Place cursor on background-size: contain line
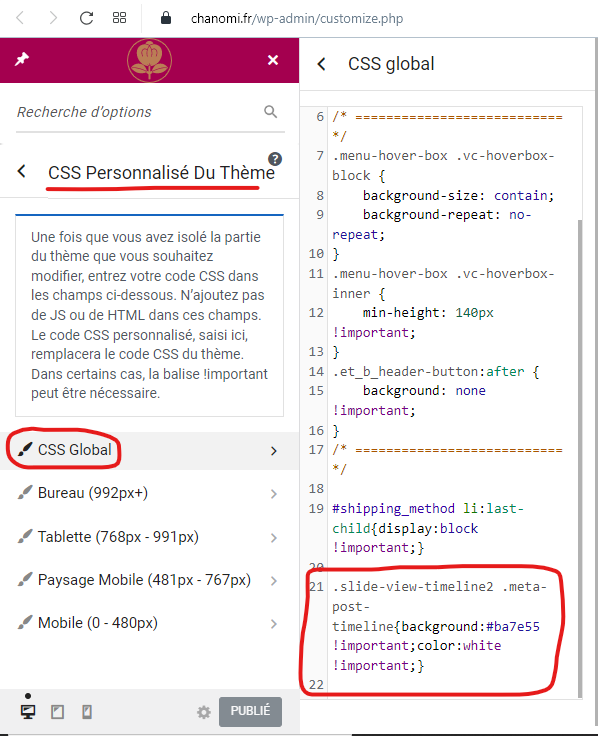Viewport: 598px width, 736px height. coord(458,195)
